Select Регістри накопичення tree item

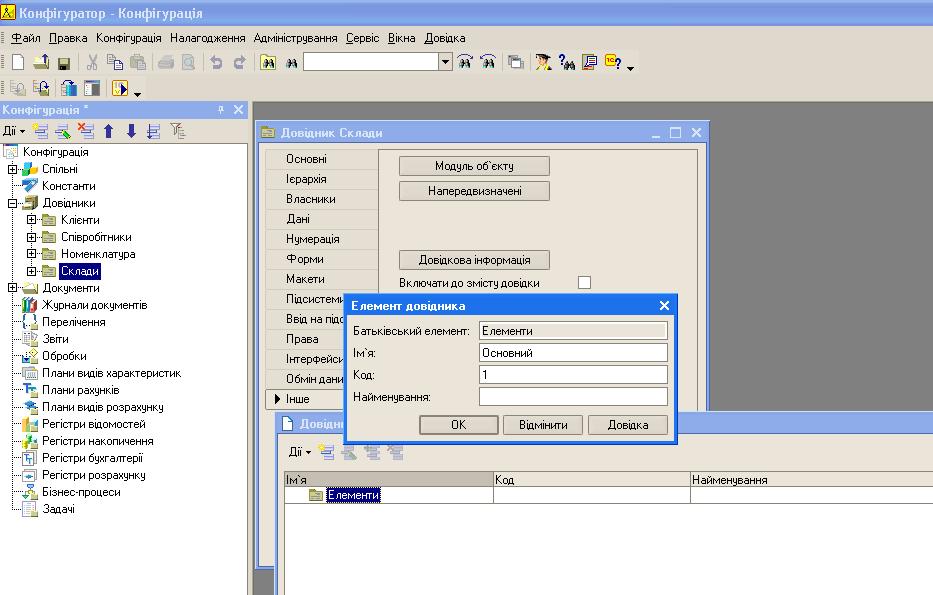click(x=98, y=441)
